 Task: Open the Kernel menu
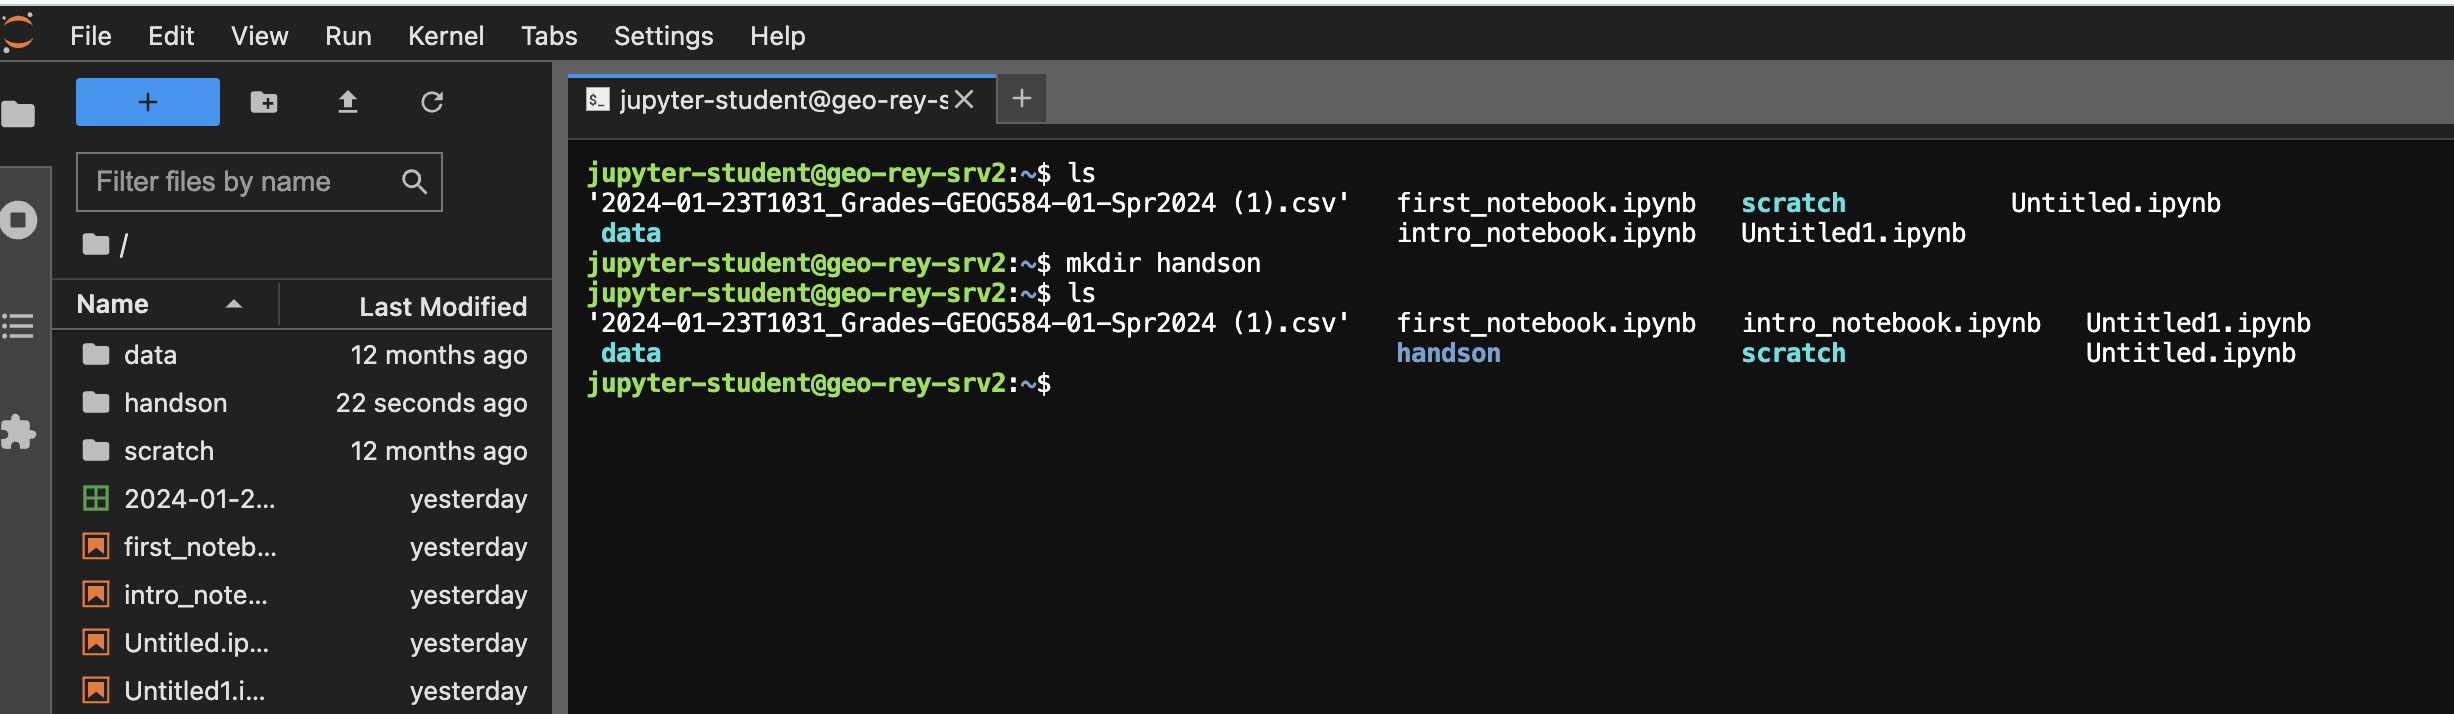(x=445, y=36)
